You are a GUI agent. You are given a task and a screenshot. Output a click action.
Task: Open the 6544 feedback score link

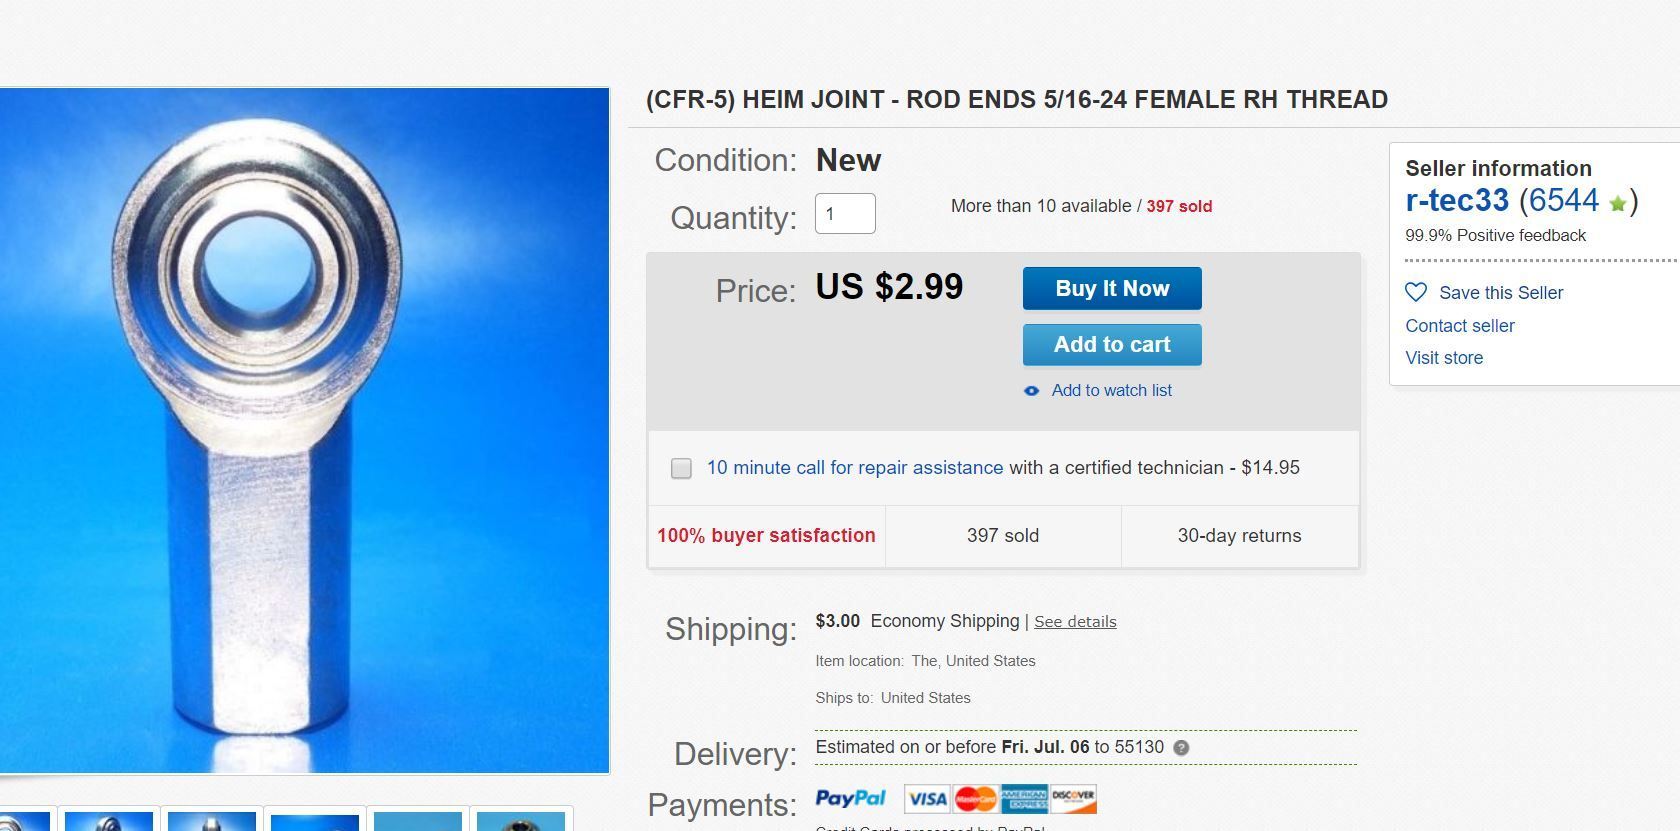click(x=1564, y=200)
